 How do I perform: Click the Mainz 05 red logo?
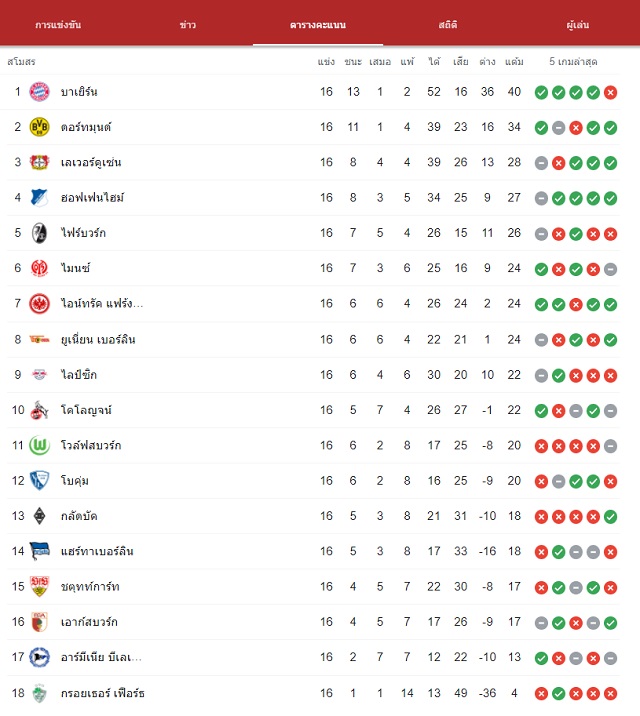click(x=39, y=268)
